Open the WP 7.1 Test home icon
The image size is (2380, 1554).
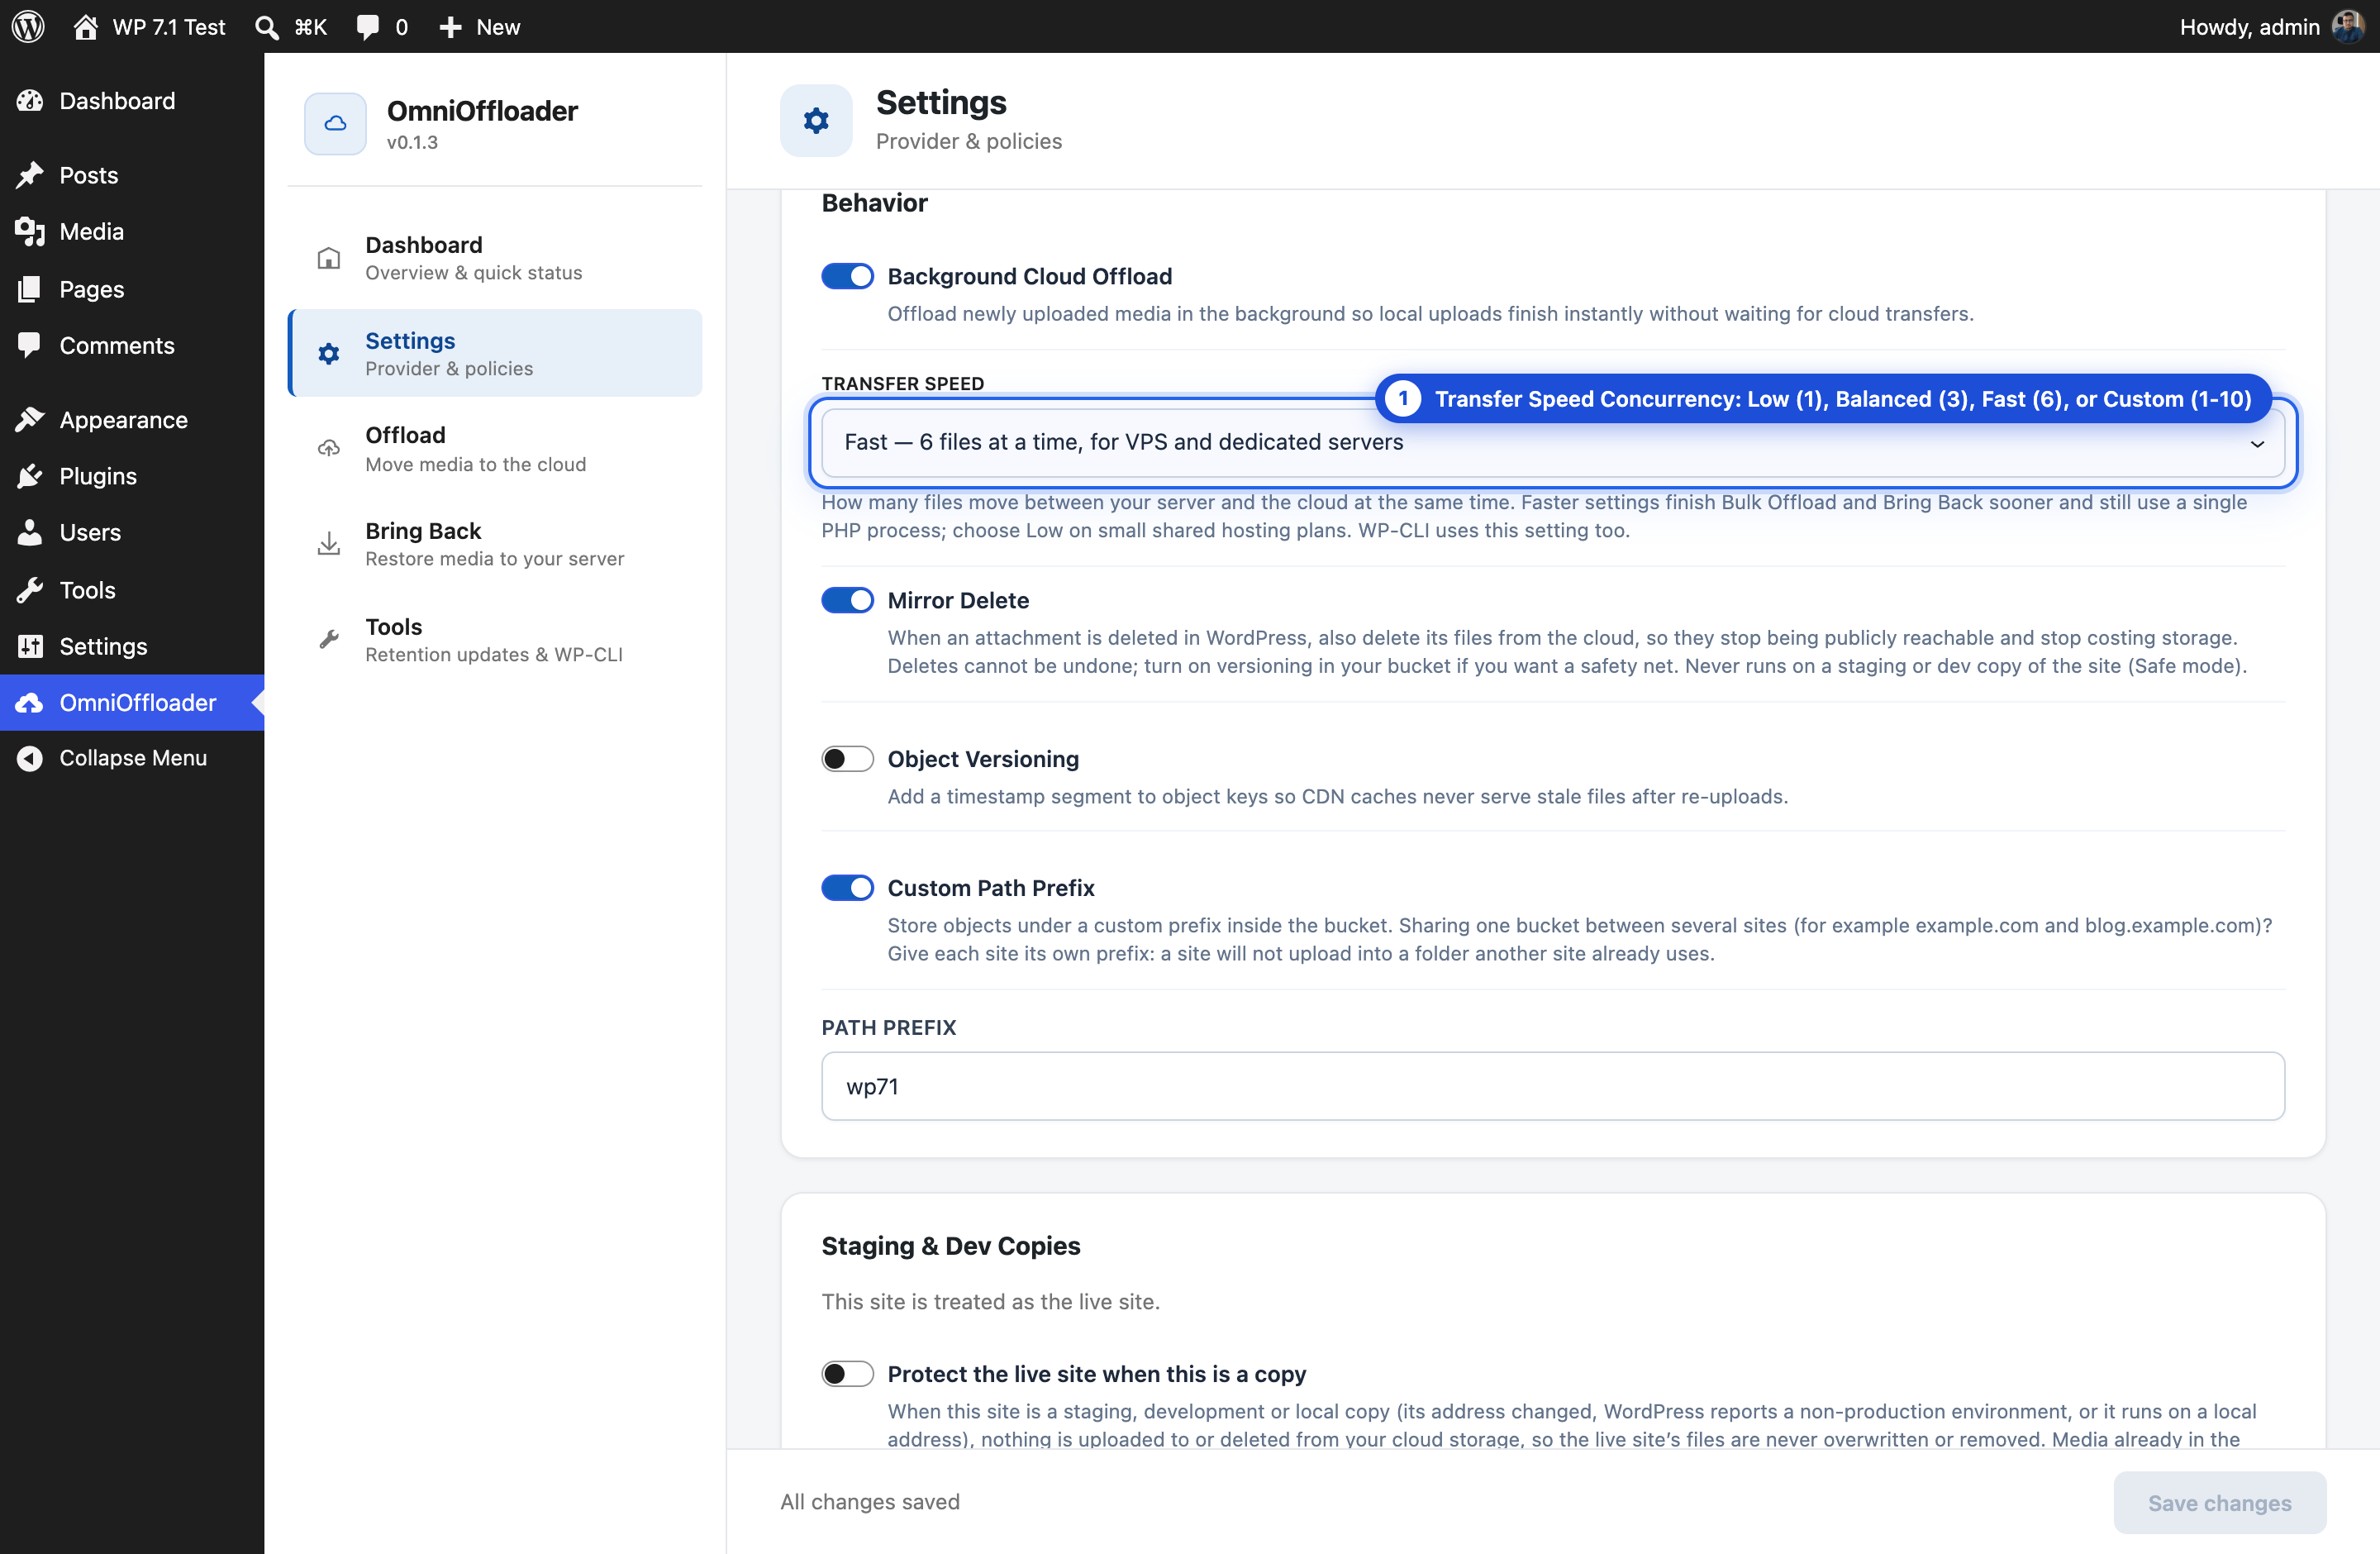[x=85, y=27]
